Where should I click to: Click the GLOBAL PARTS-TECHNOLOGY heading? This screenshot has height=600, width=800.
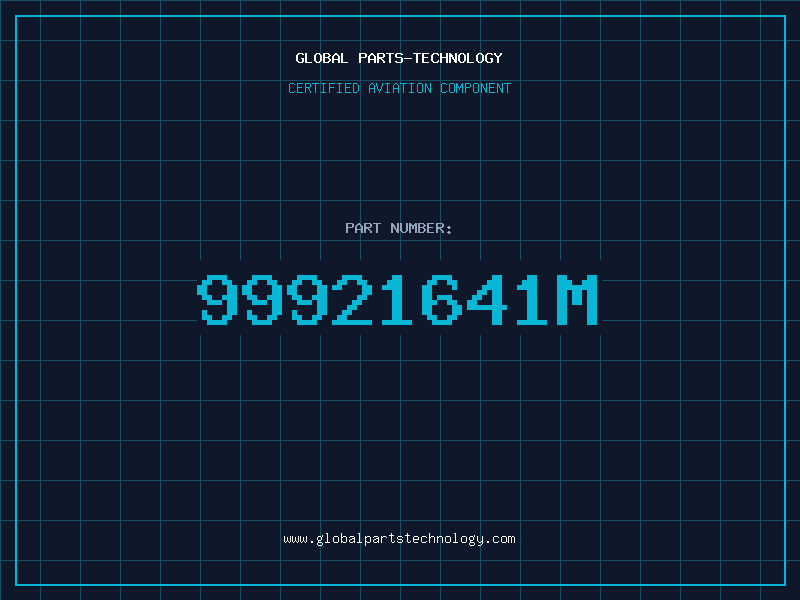pos(399,58)
